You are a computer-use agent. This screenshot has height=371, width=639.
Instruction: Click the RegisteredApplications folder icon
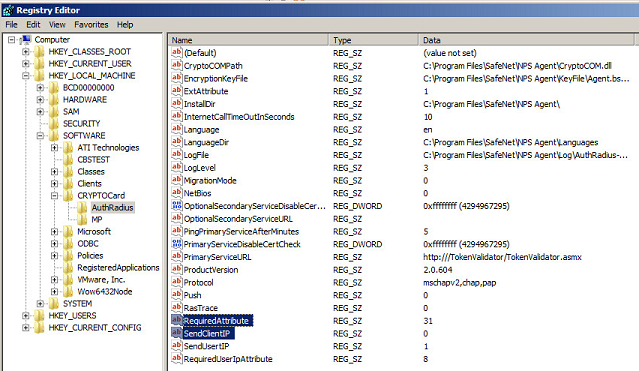pyautogui.click(x=68, y=267)
